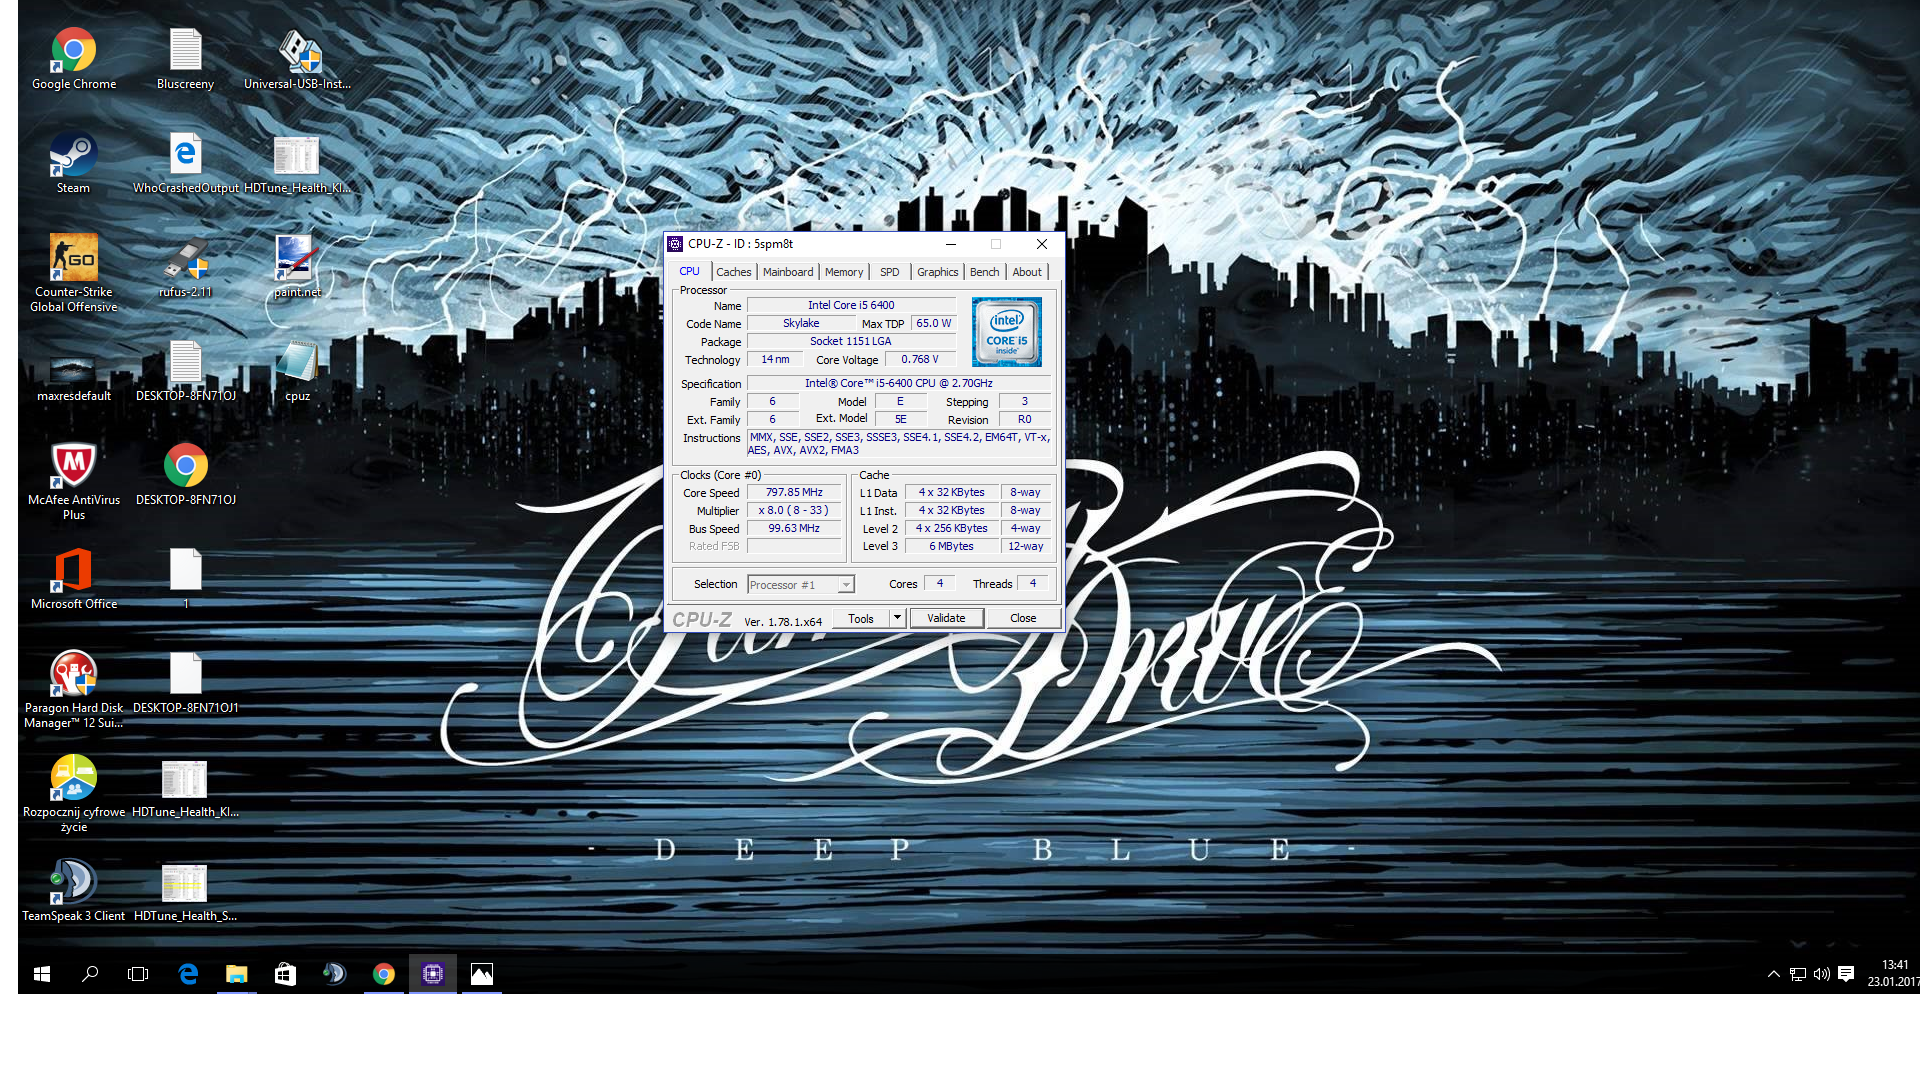Open paint.net from the desktop

coord(297,267)
